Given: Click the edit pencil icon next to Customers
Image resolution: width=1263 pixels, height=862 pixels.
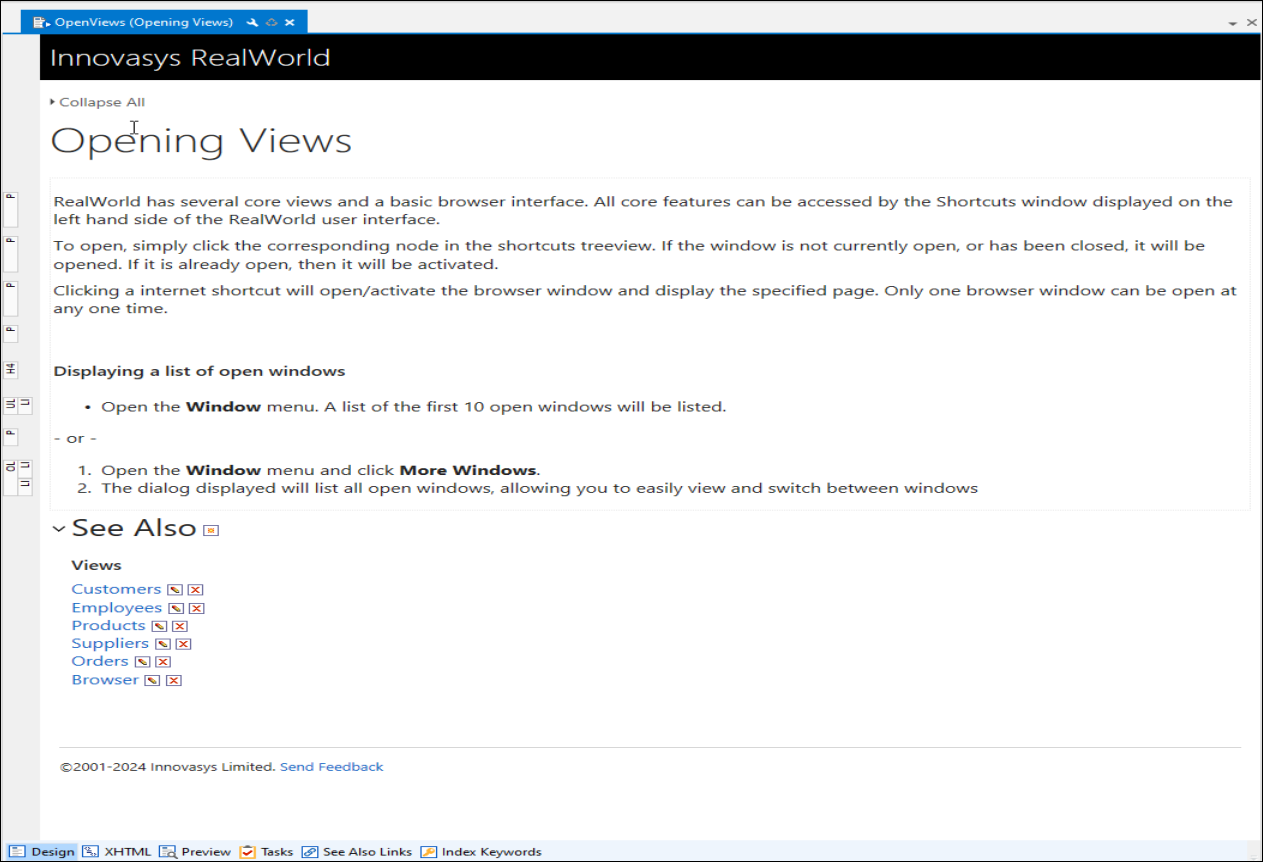Looking at the screenshot, I should tap(175, 590).
